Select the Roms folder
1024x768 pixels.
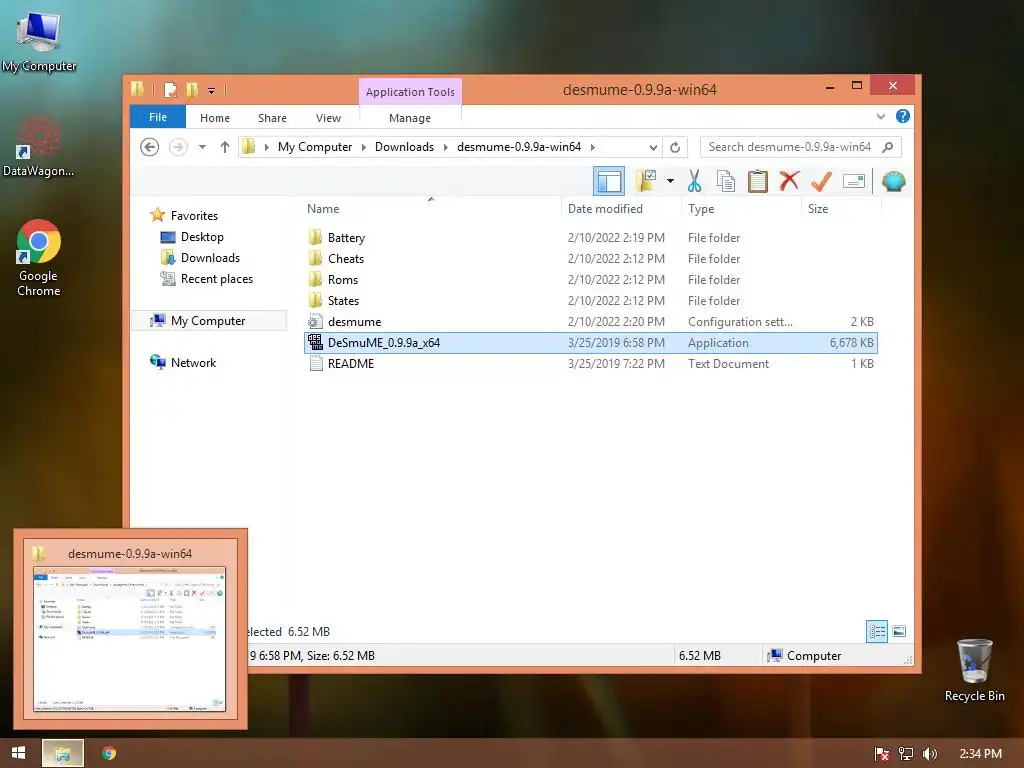pos(590,280)
